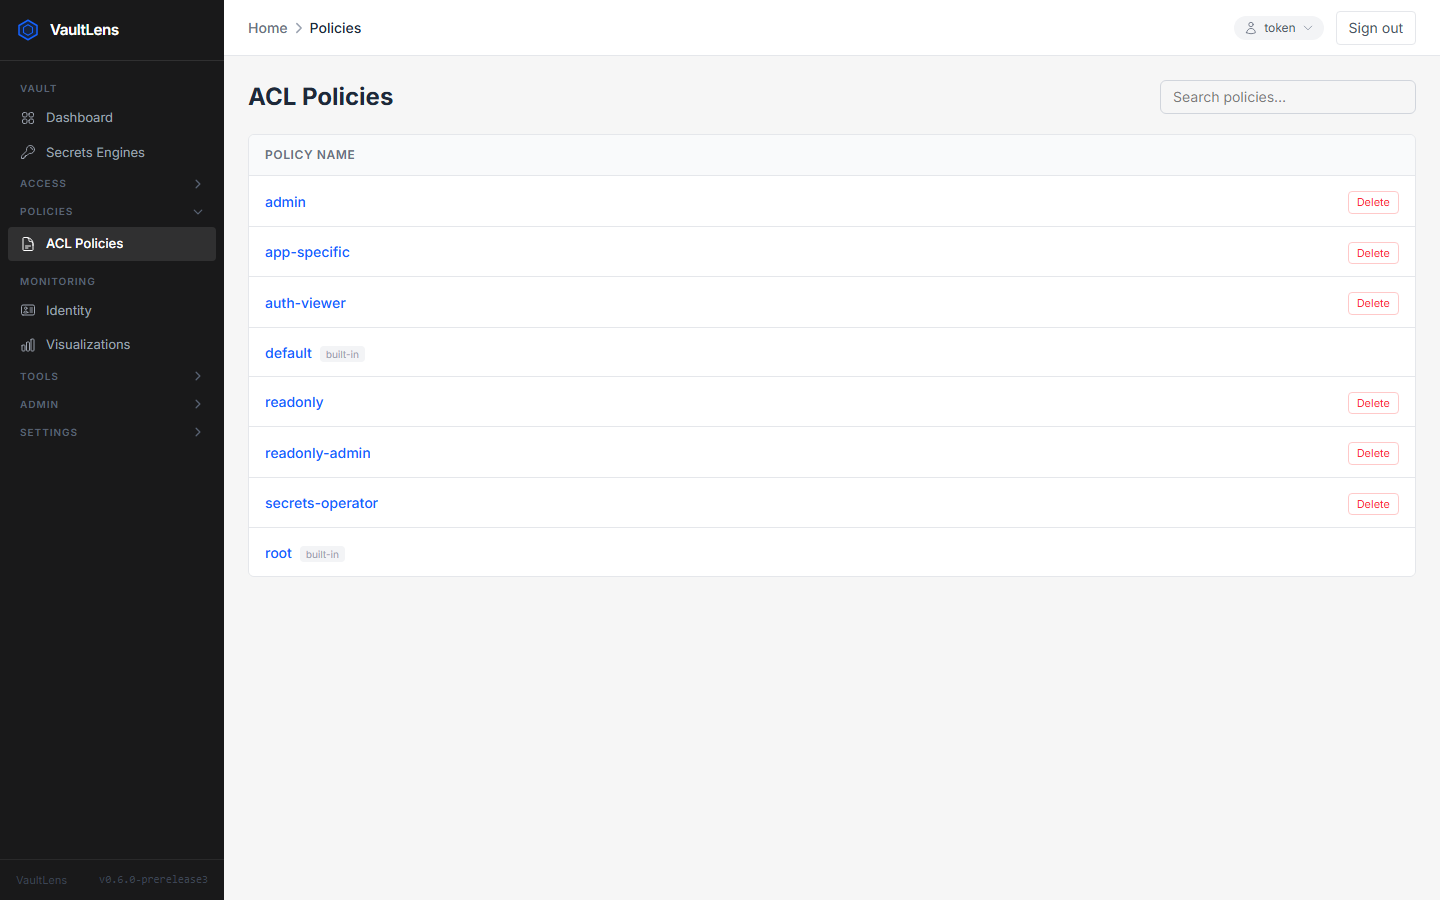This screenshot has width=1440, height=900.
Task: Delete the admin policy
Action: coord(1373,202)
